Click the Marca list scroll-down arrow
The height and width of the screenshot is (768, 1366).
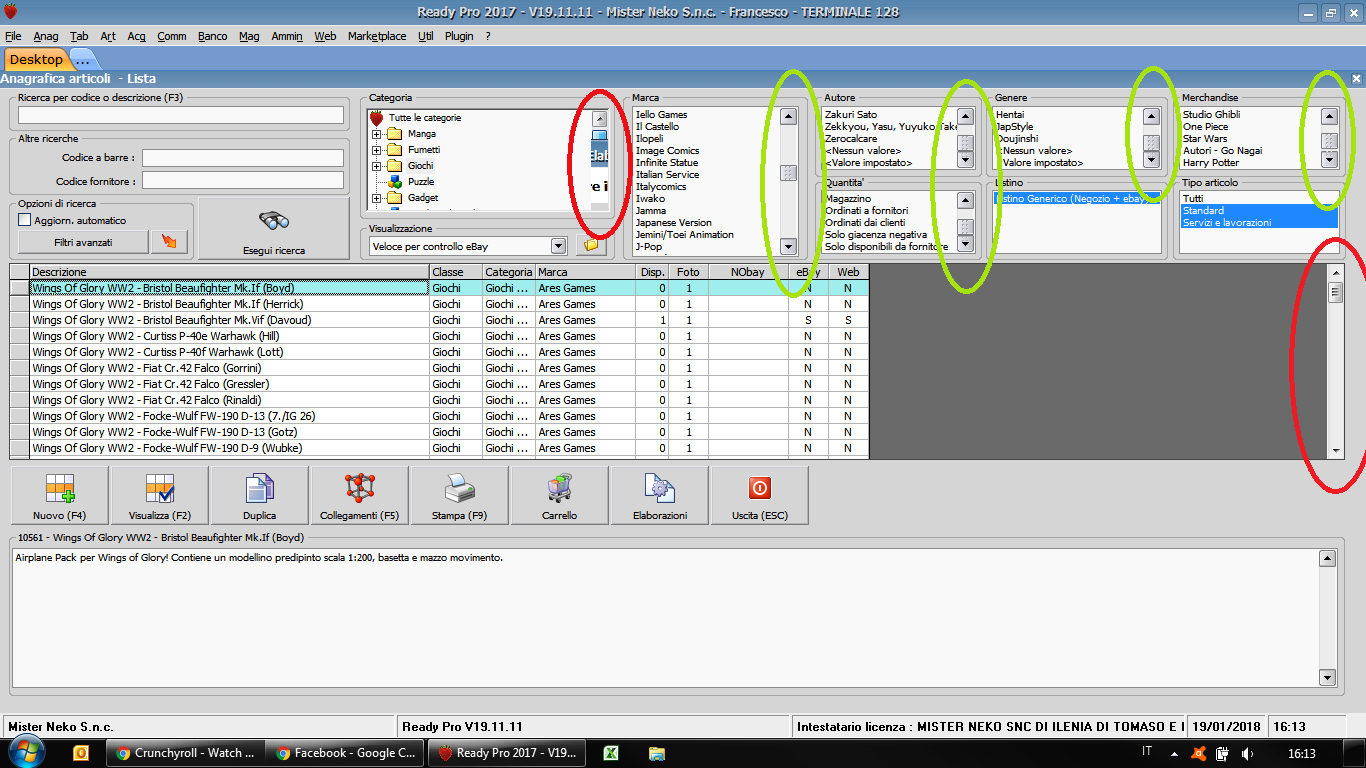[x=788, y=246]
